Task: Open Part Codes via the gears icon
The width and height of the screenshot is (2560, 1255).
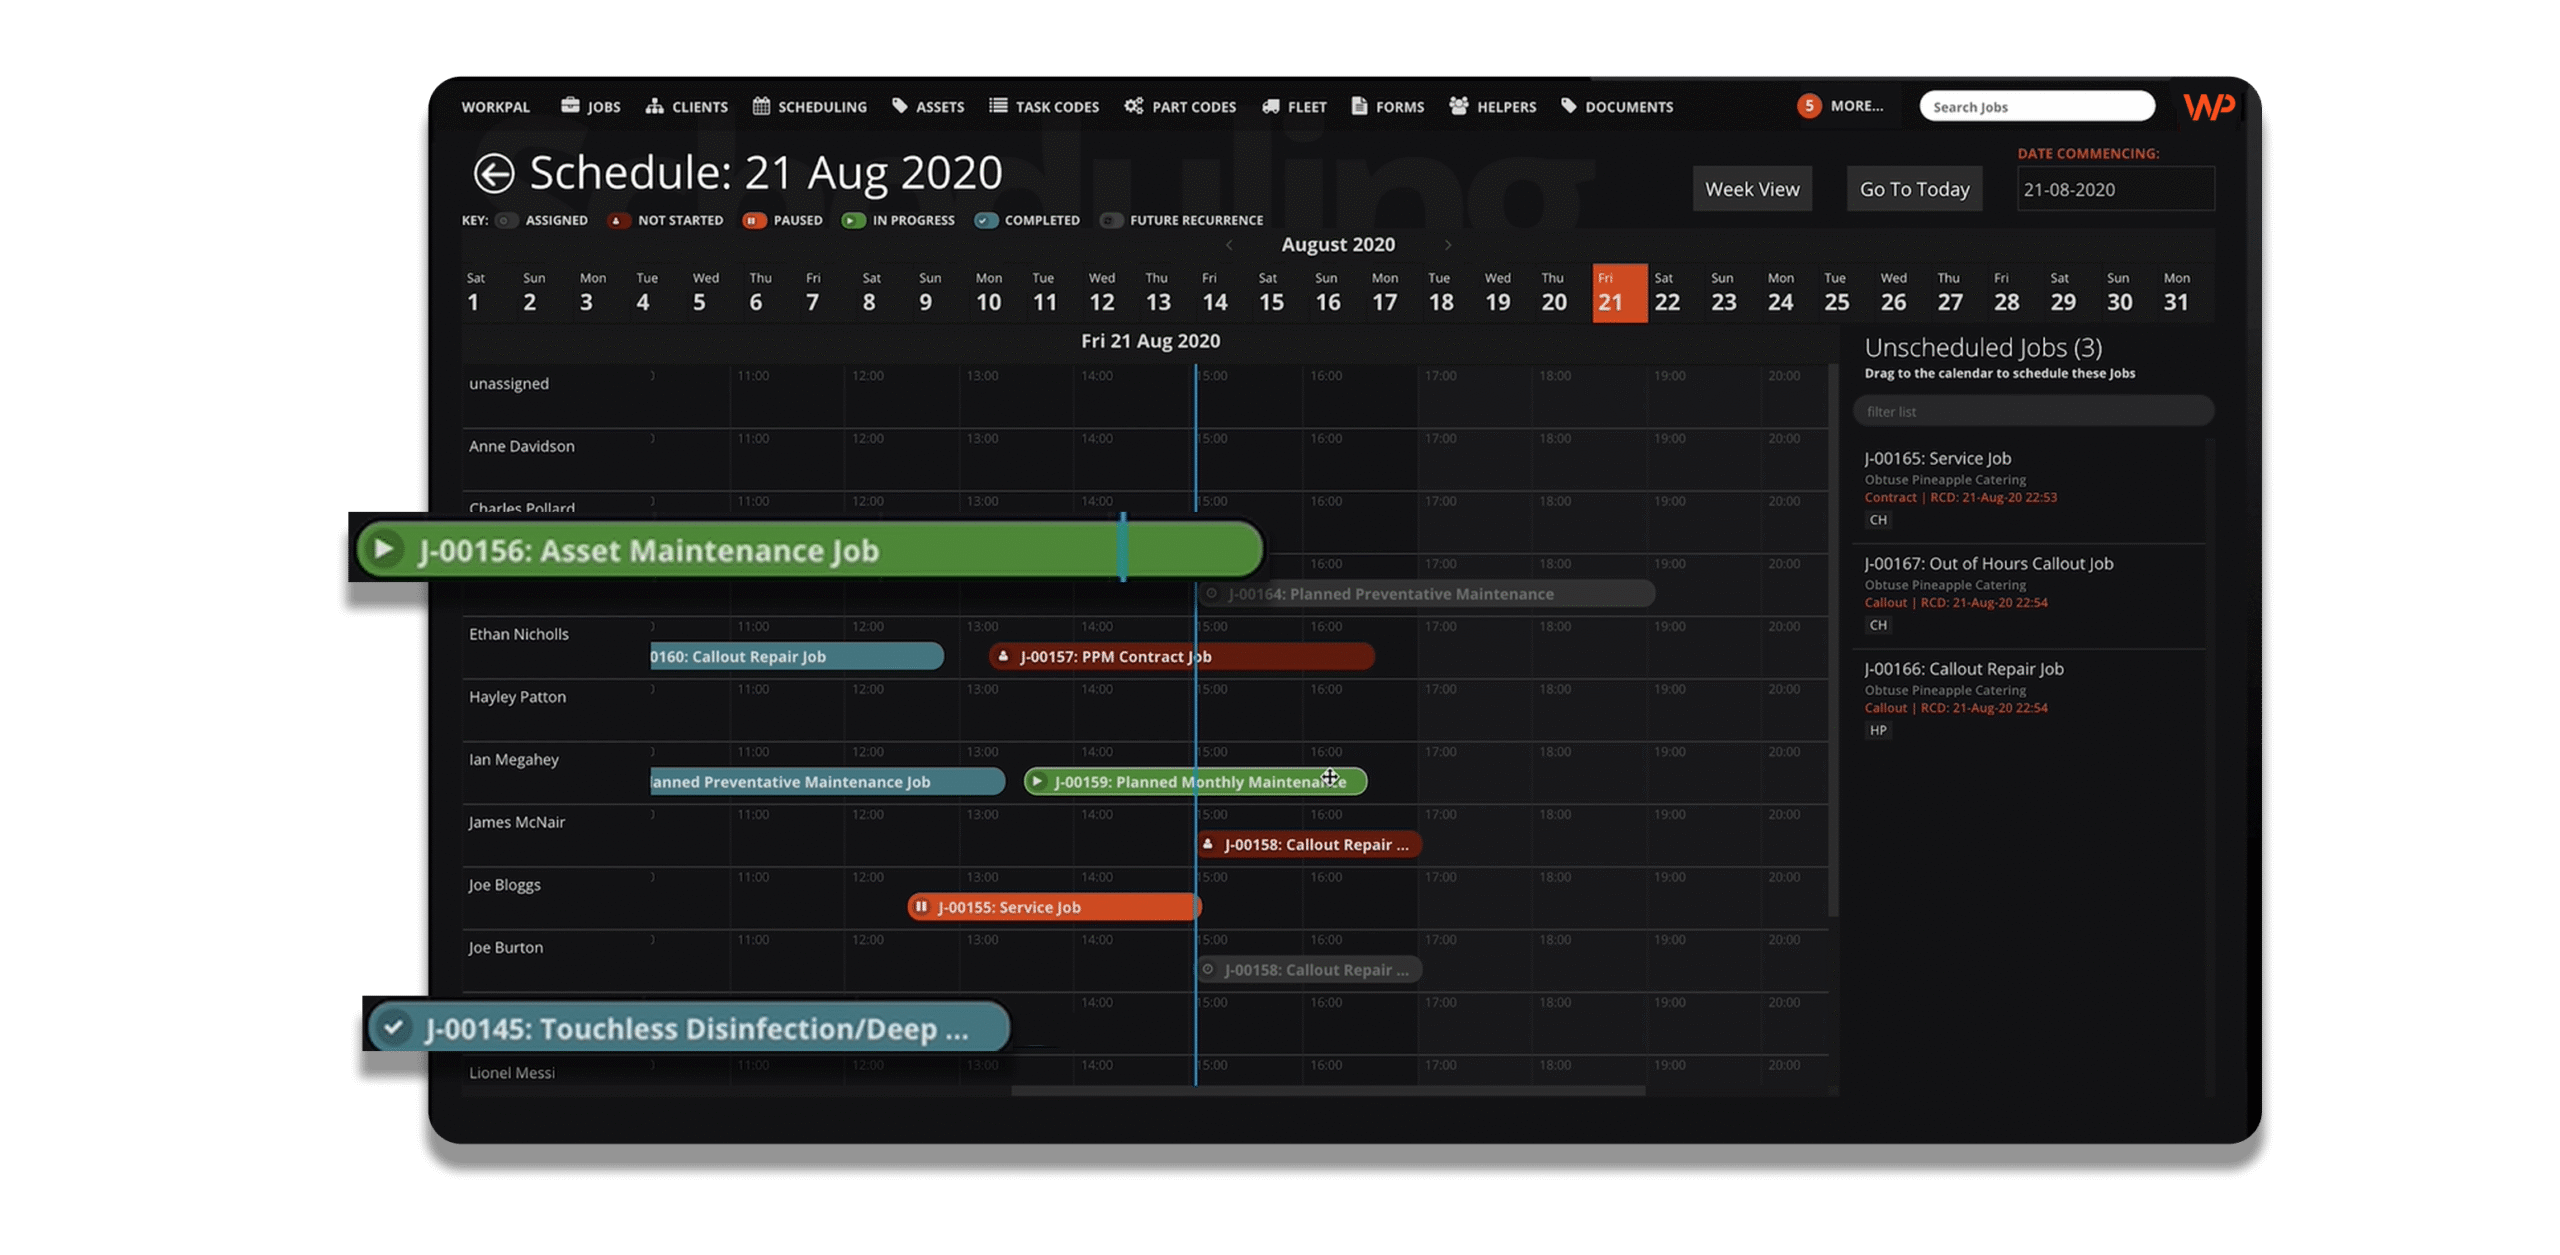Action: click(x=1132, y=105)
